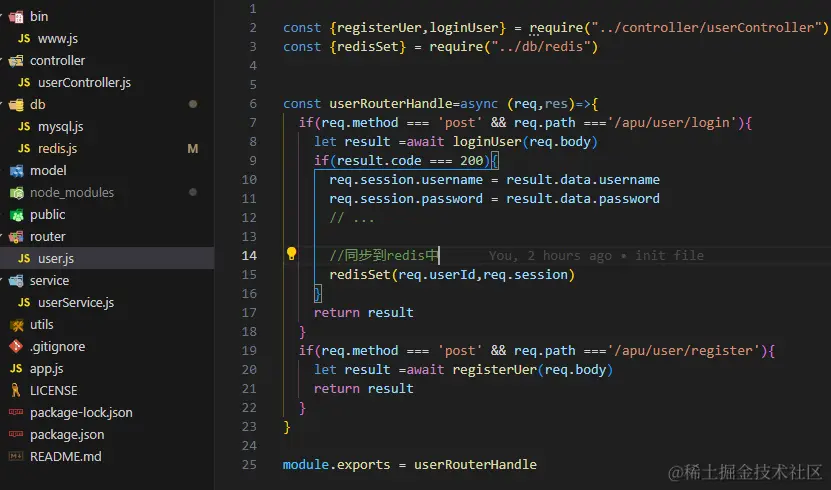This screenshot has width=831, height=490.
Task: Click the service folder icon
Action: pos(16,281)
